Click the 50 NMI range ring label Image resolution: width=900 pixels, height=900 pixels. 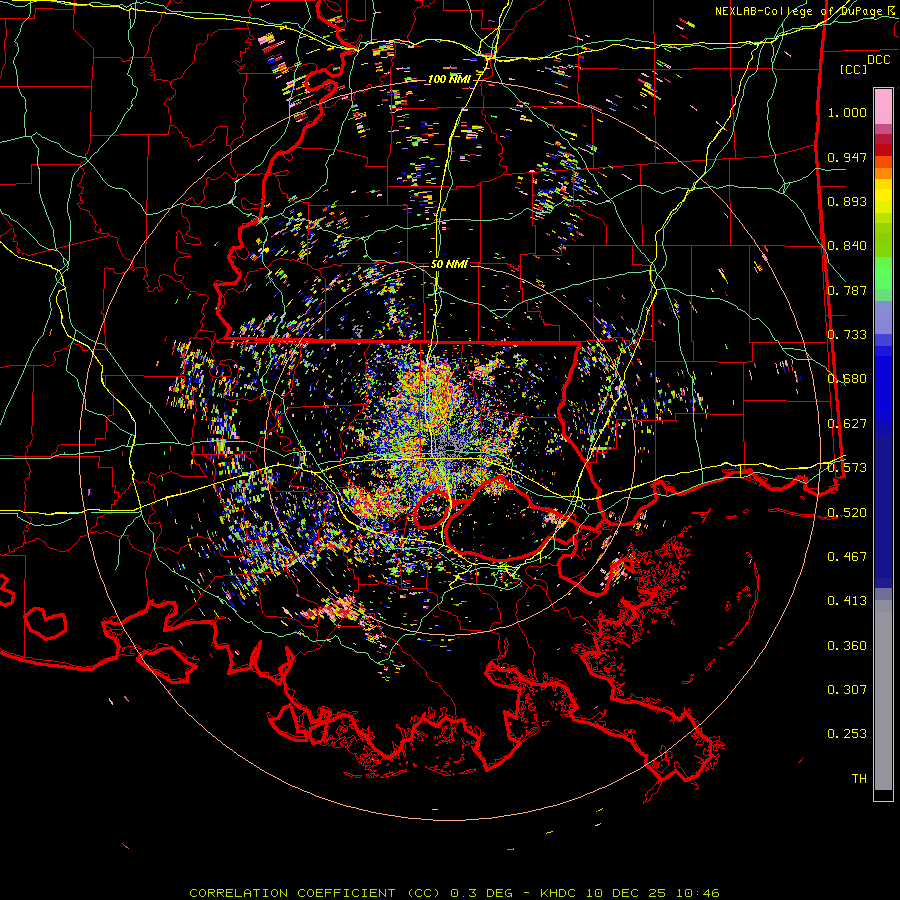click(449, 264)
